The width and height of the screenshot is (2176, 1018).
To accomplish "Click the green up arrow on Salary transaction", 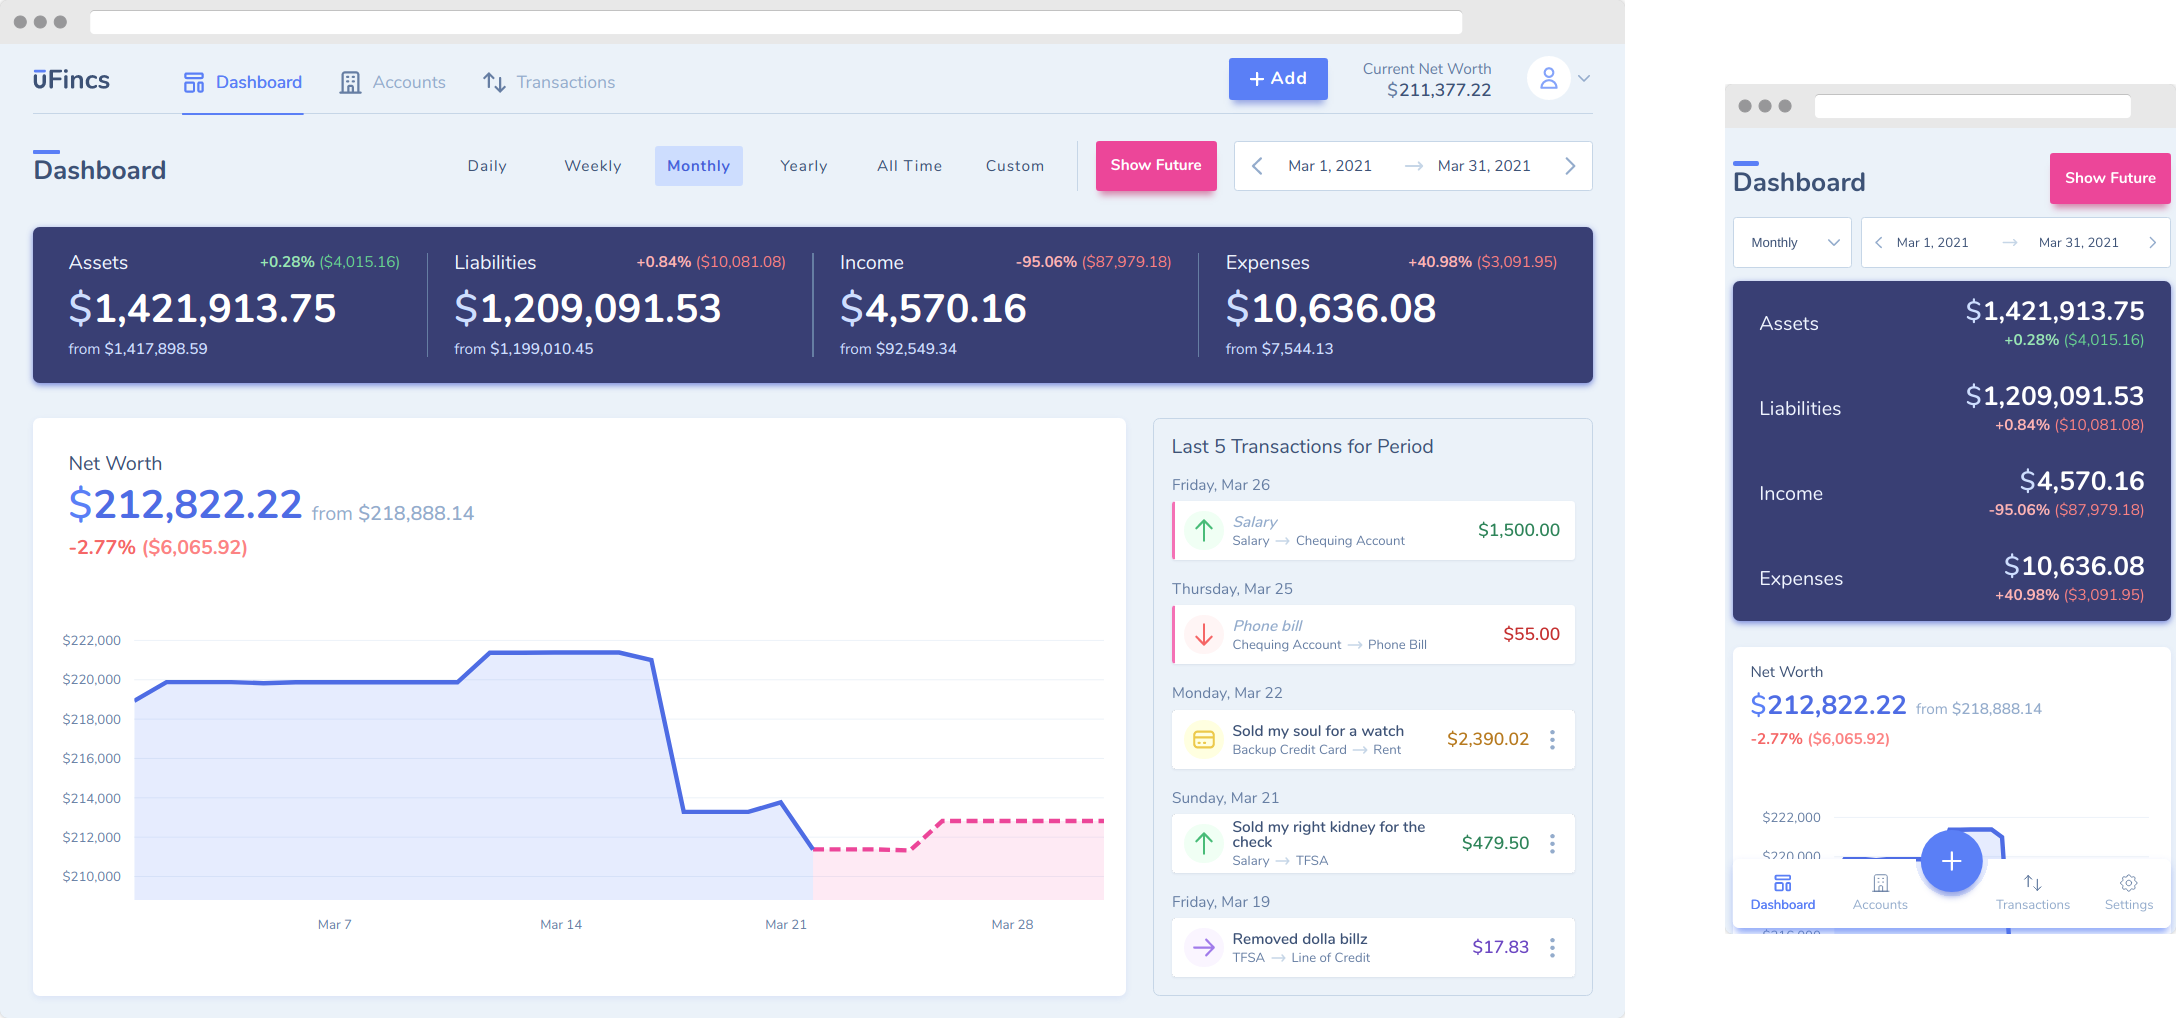I will 1204,531.
